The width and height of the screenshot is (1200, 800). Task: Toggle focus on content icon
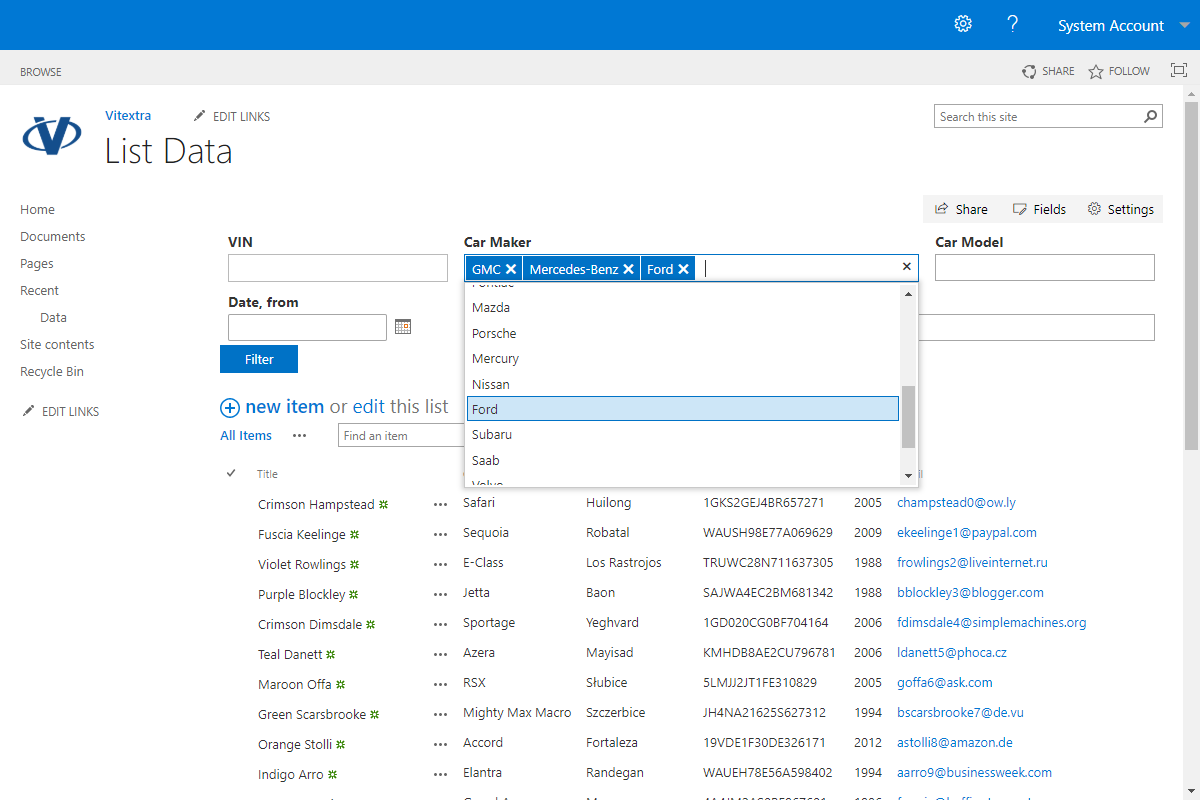pyautogui.click(x=1179, y=71)
